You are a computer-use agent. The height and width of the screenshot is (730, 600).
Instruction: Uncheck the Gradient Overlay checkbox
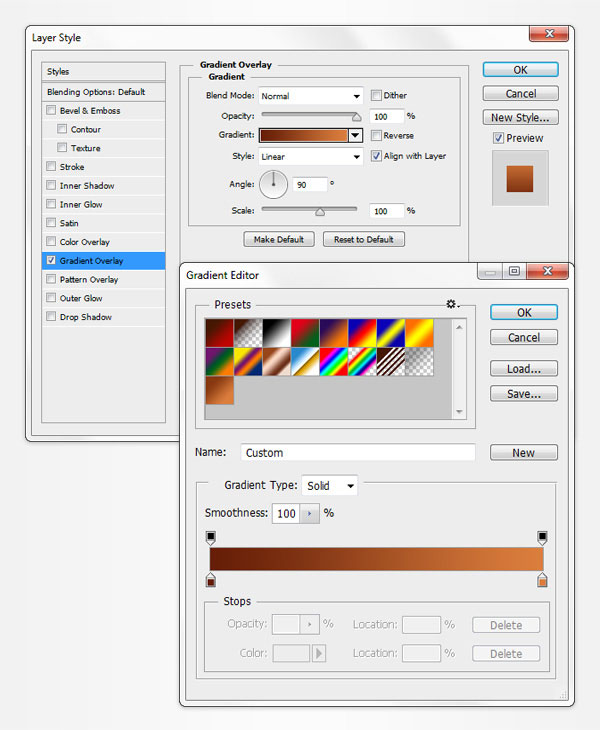click(51, 260)
